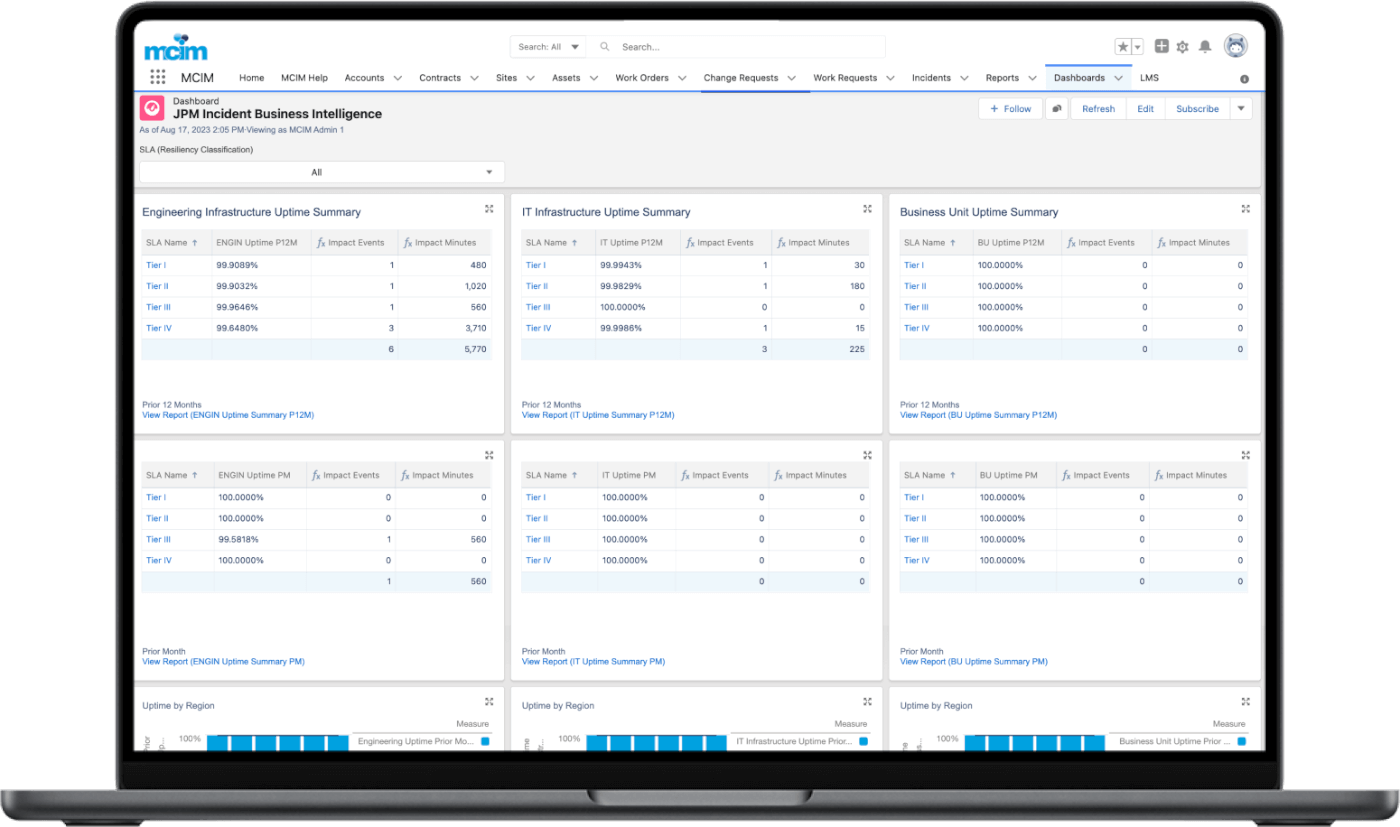1400x827 pixels.
Task: Expand the Business Unit Uptime Summary widget
Action: pos(1245,209)
